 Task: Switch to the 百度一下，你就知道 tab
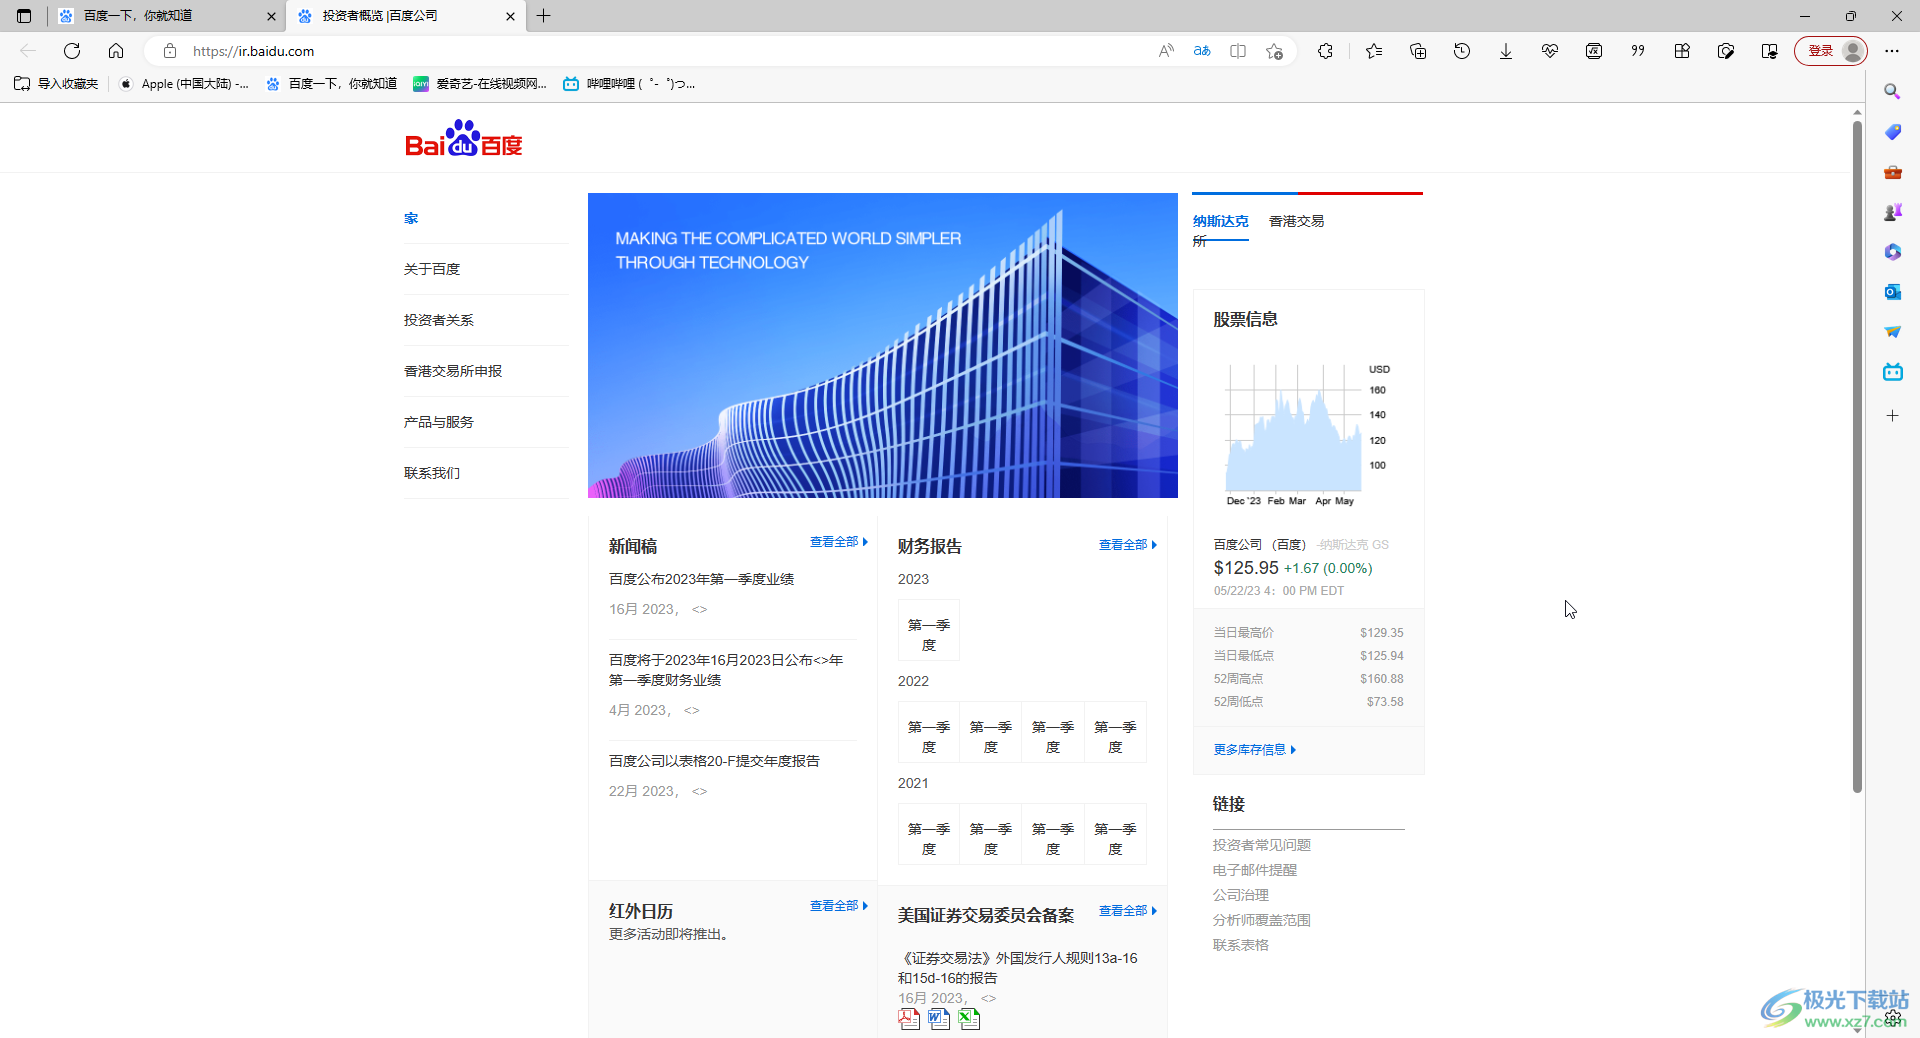167,16
